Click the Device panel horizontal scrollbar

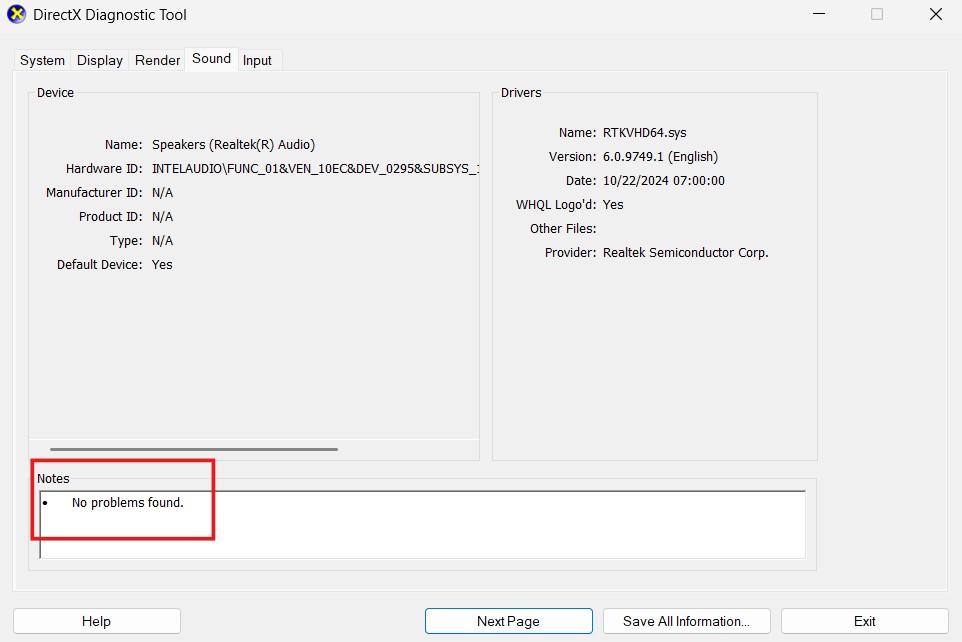coord(194,449)
